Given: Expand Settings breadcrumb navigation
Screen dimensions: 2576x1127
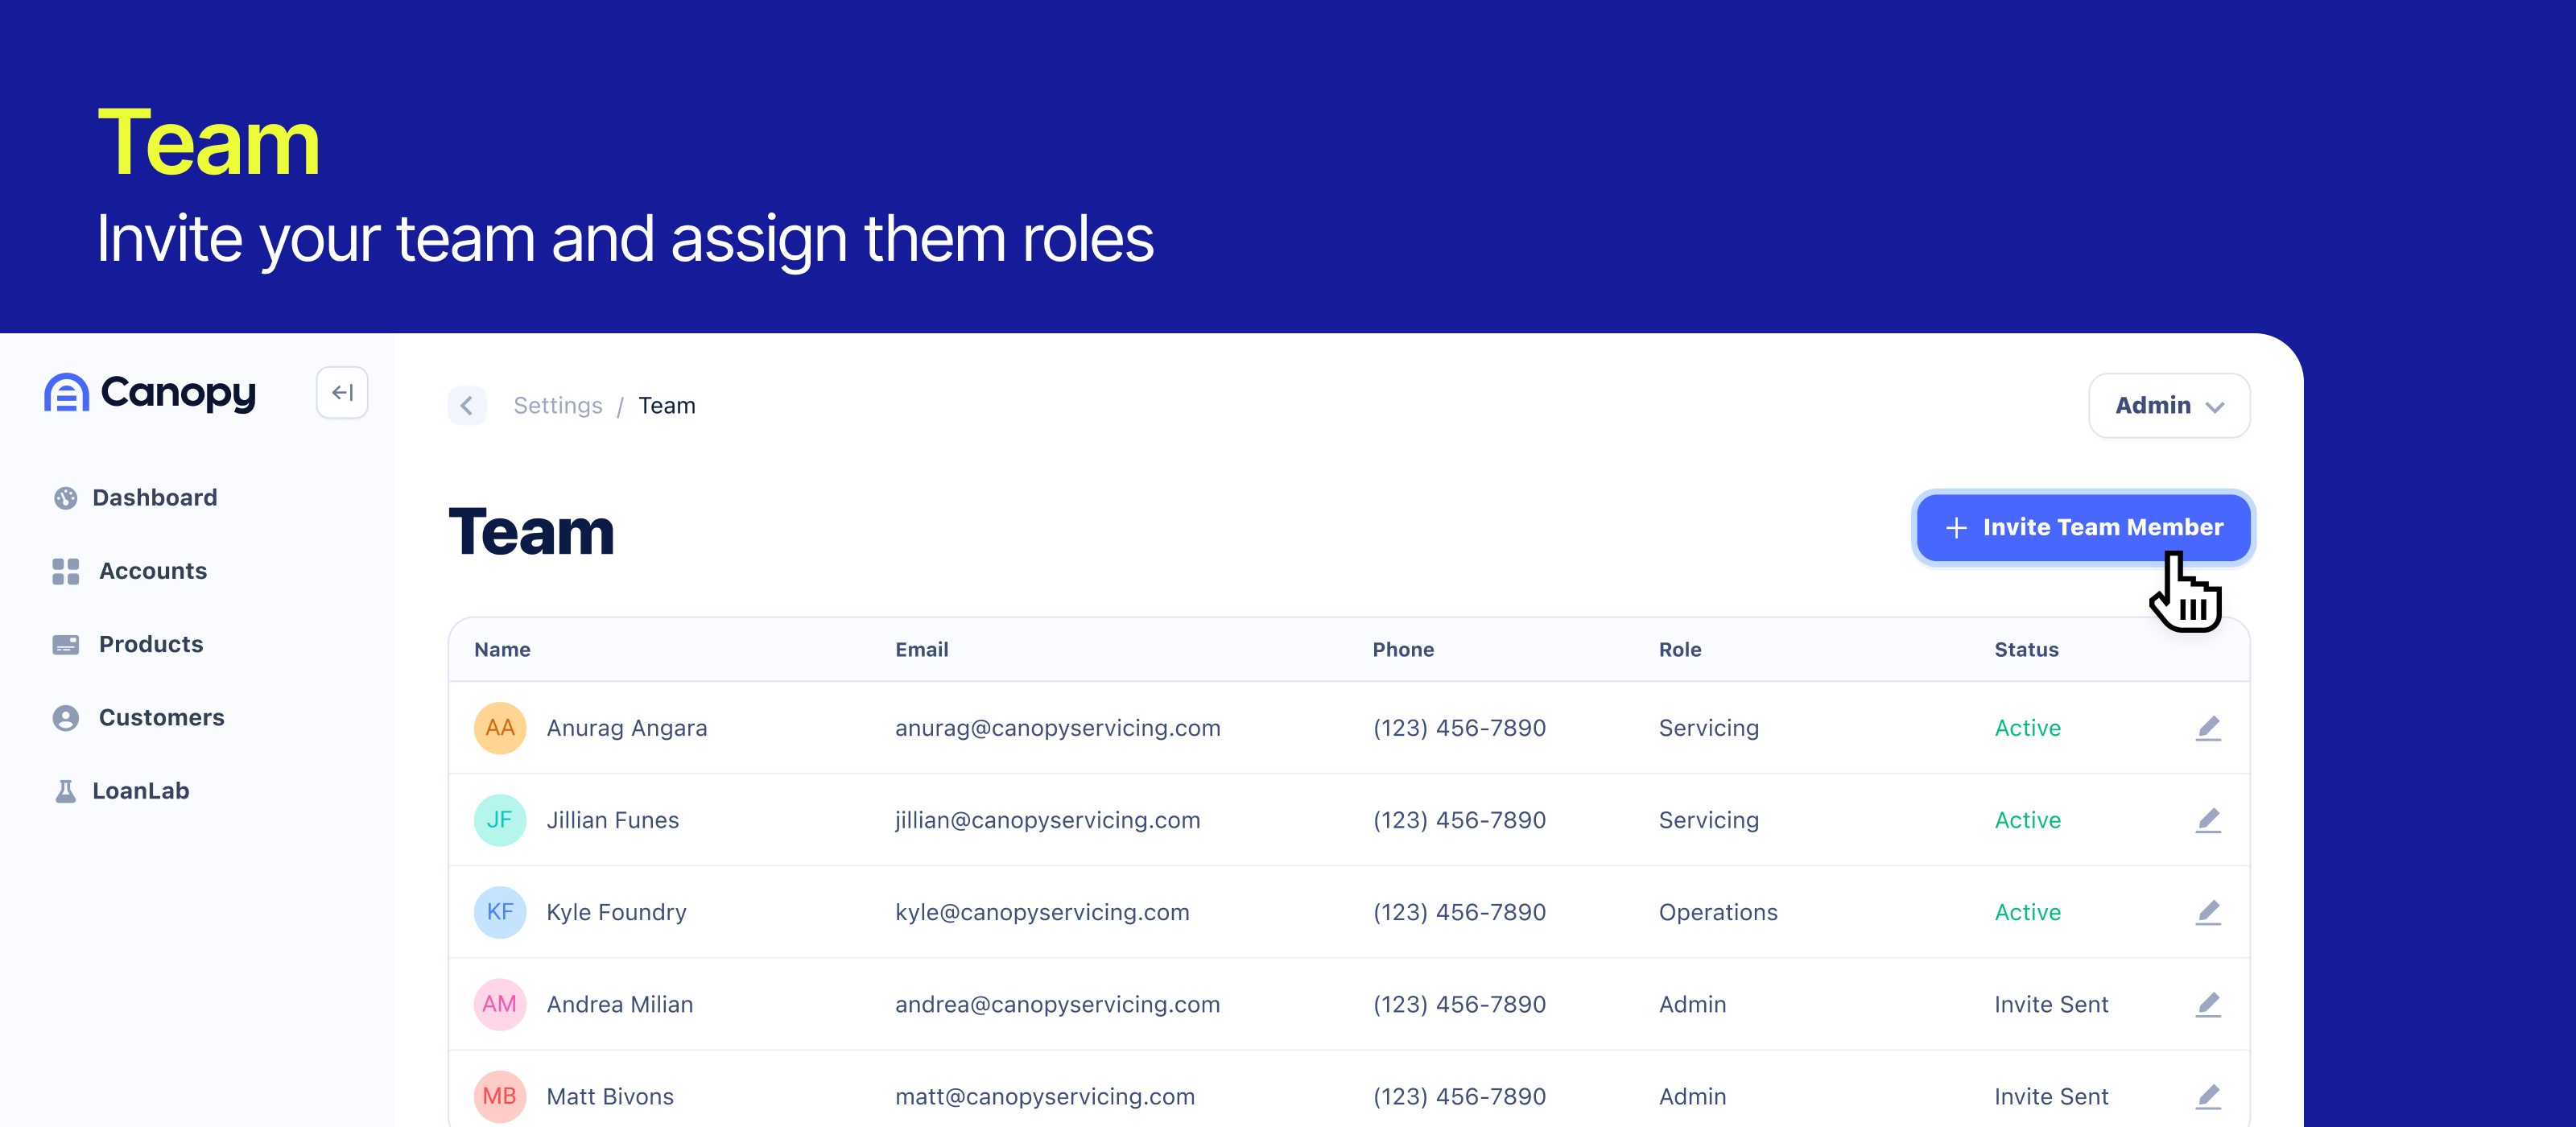Looking at the screenshot, I should coord(557,406).
